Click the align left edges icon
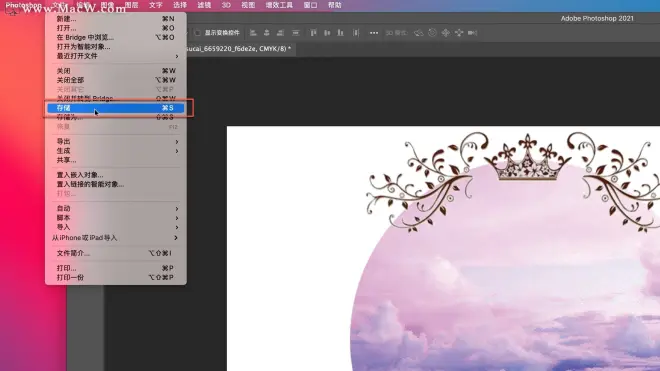This screenshot has width=660, height=371. (x=253, y=33)
